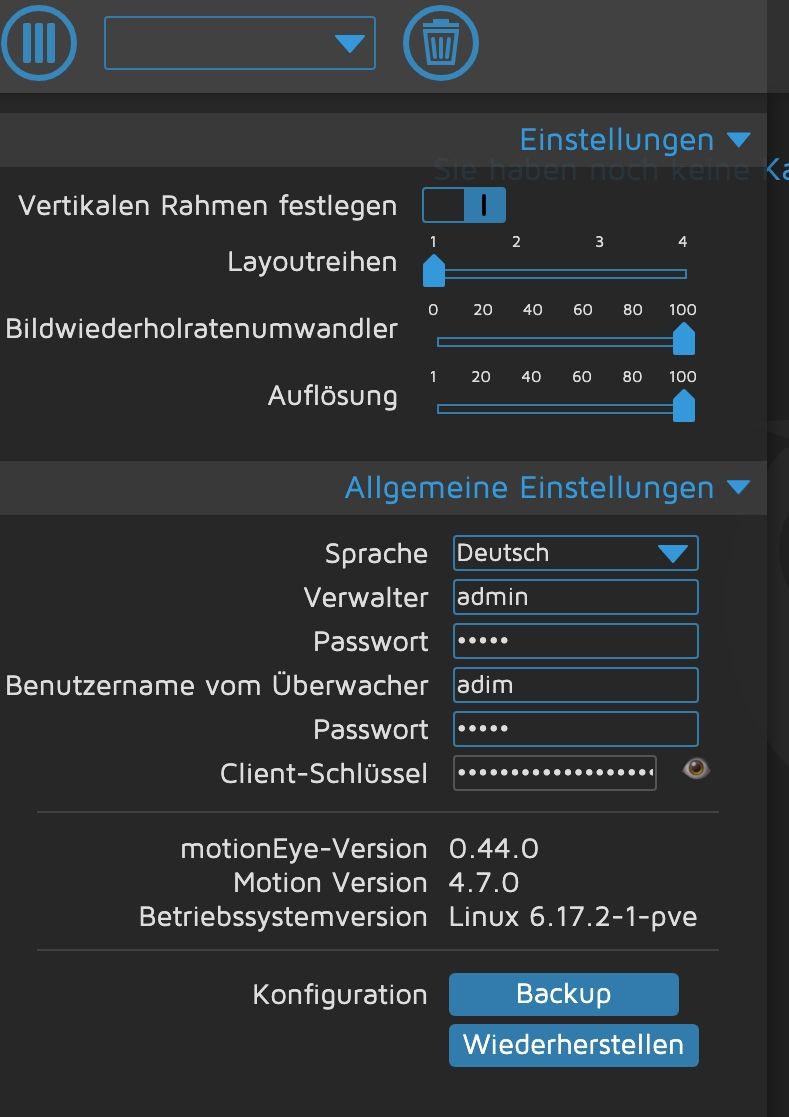Image resolution: width=789 pixels, height=1117 pixels.
Task: Reveal the Client-Schlüssel with eye icon
Action: click(x=696, y=769)
